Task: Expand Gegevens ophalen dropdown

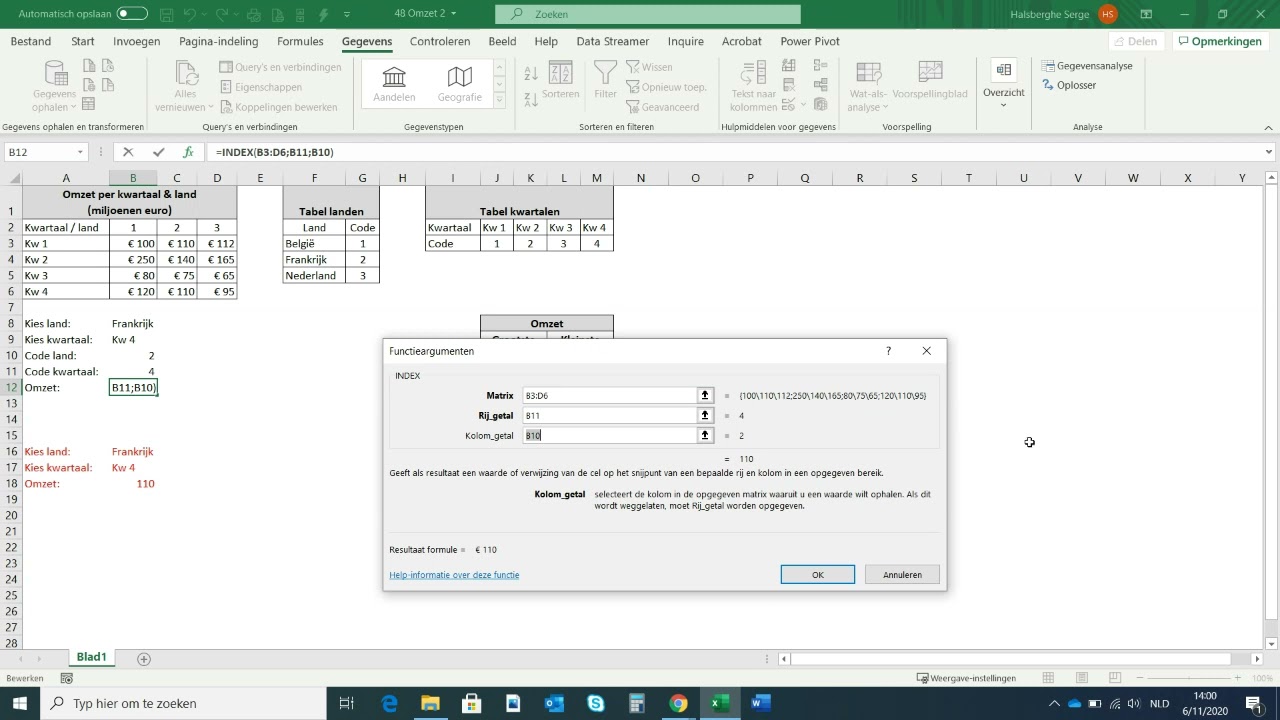Action: point(72,107)
